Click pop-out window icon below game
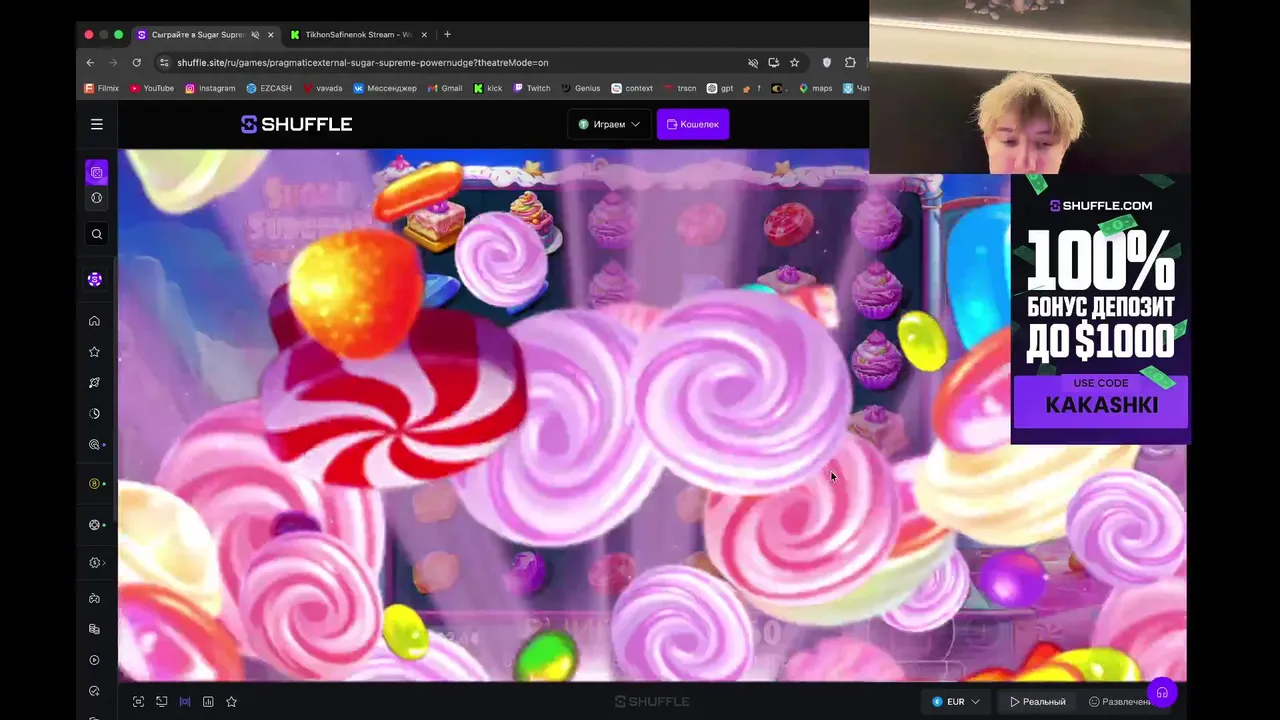 [x=161, y=702]
